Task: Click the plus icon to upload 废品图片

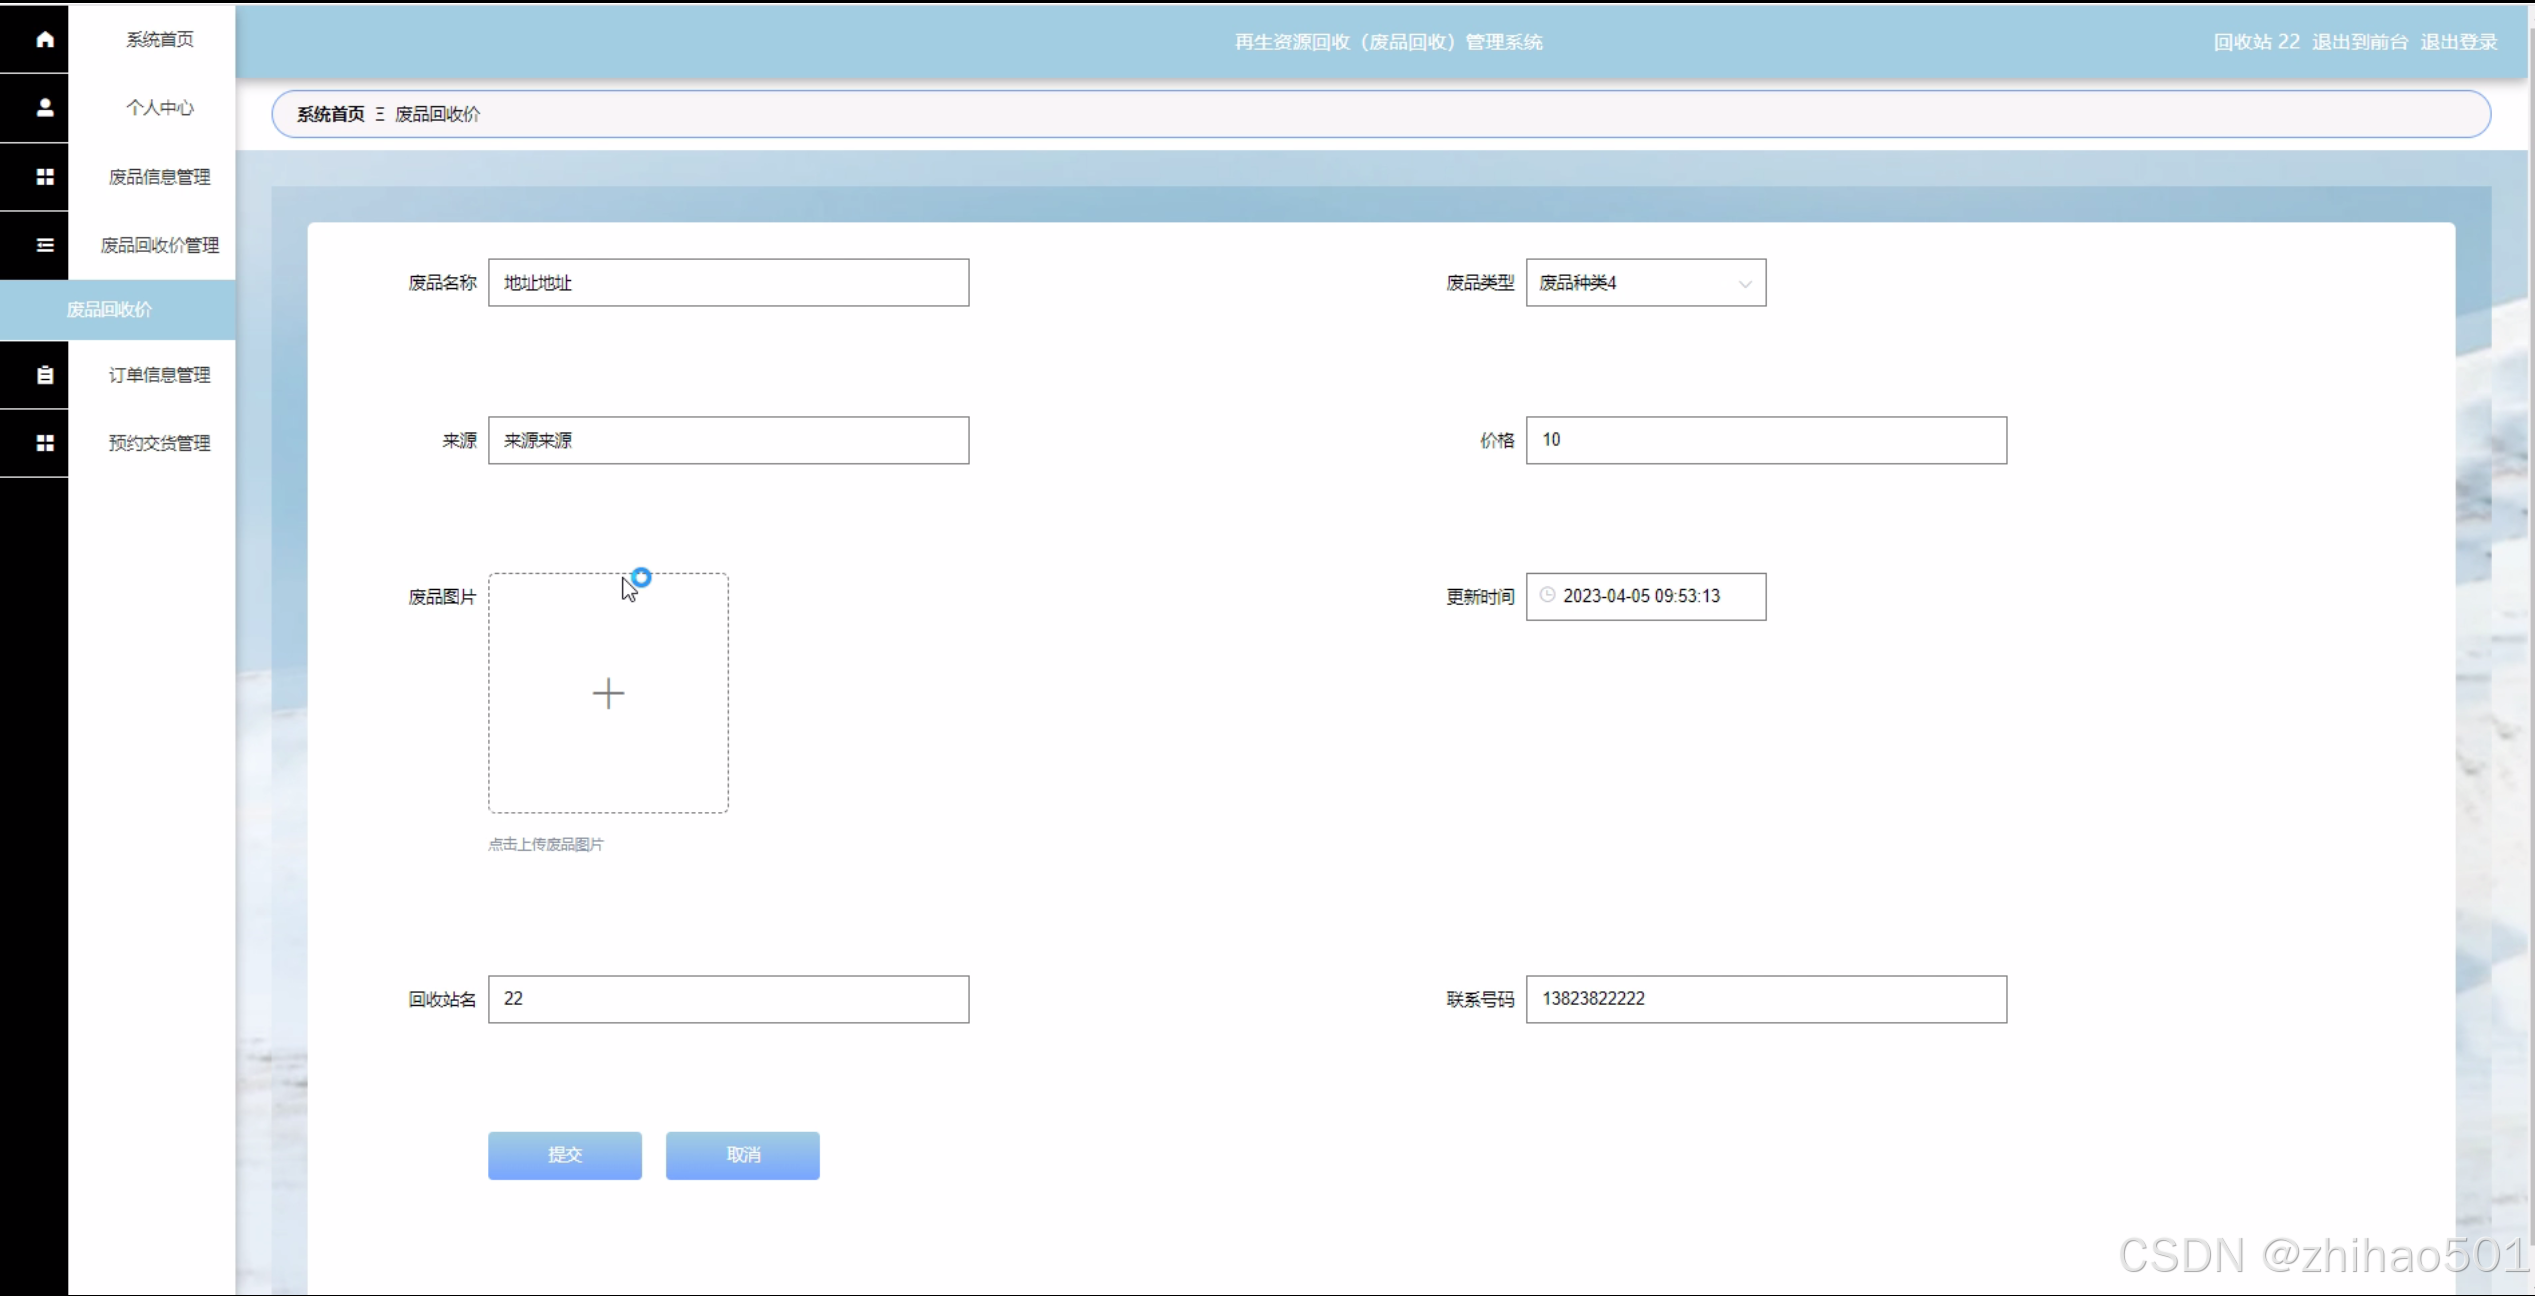Action: [608, 693]
